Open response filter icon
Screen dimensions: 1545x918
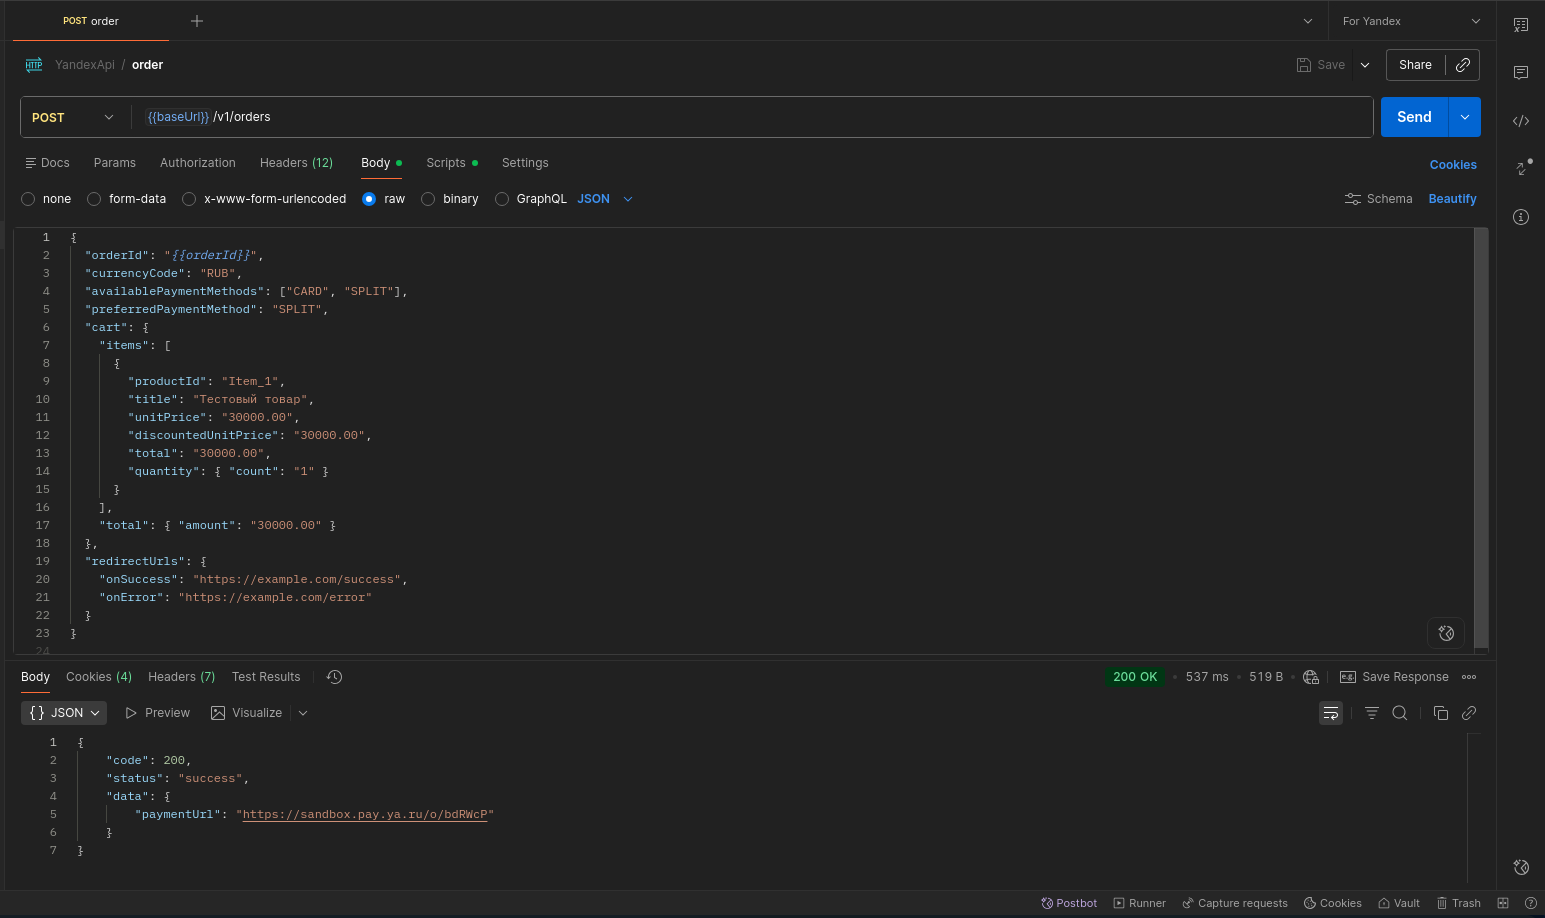coord(1372,713)
